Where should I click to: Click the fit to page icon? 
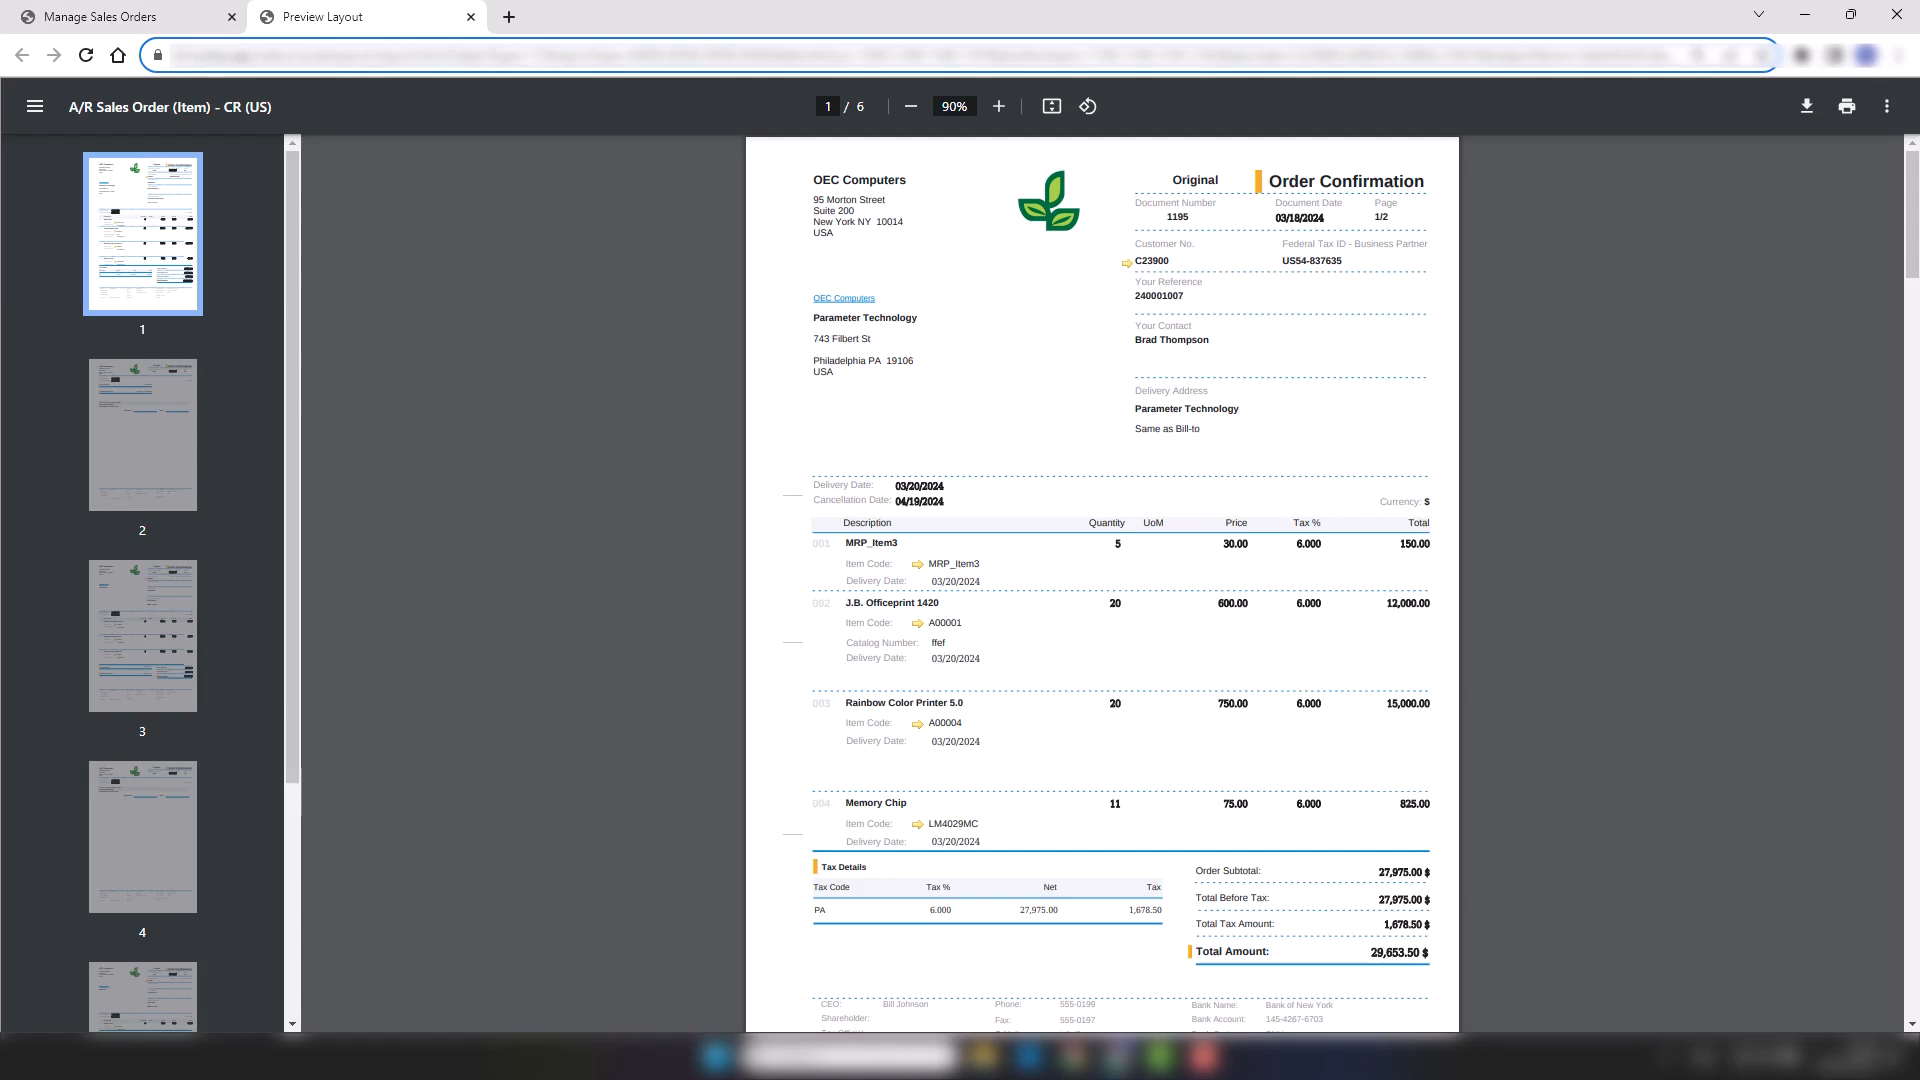(x=1051, y=106)
